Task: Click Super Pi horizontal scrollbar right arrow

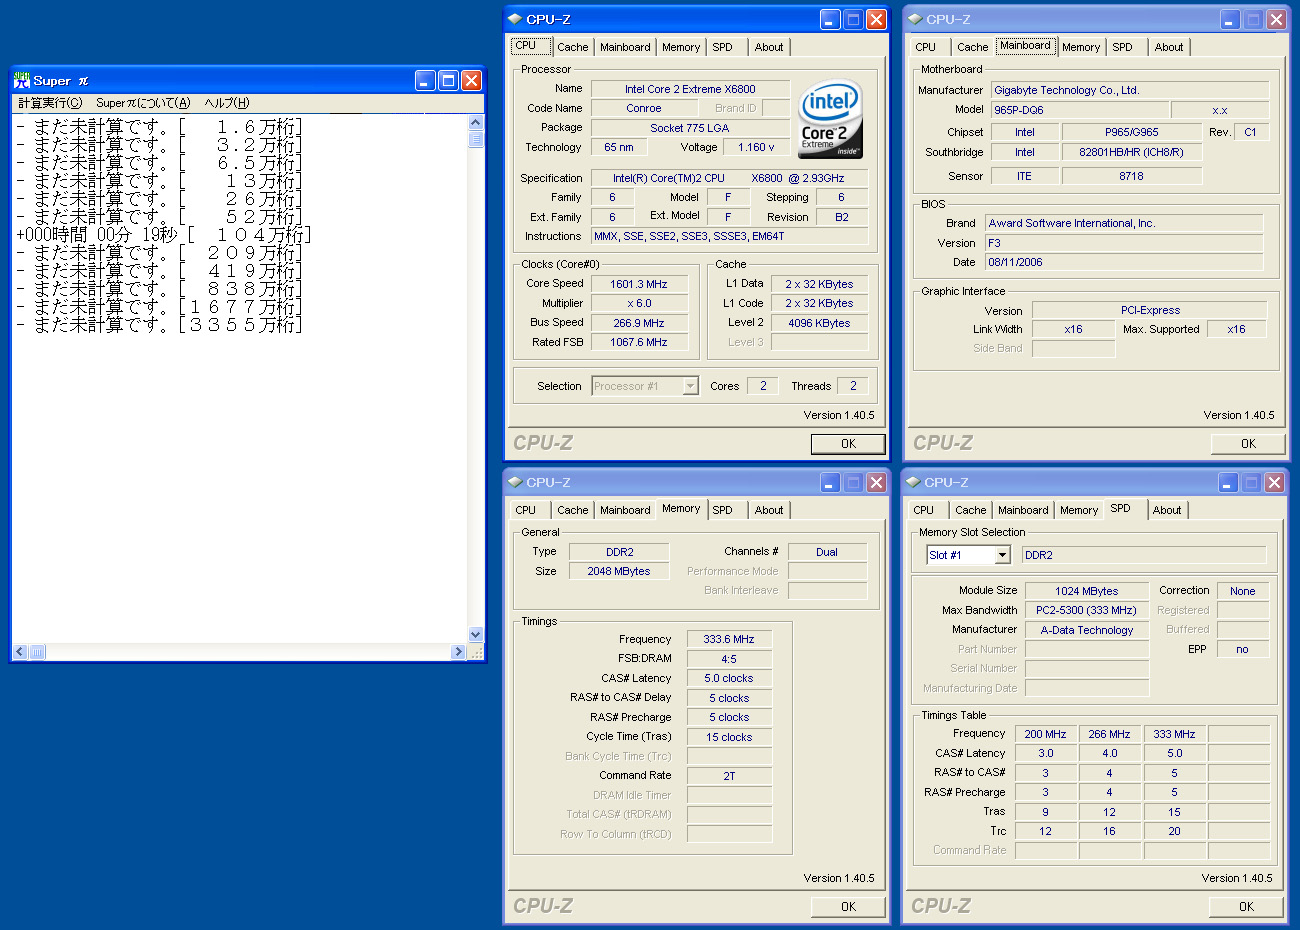Action: tap(458, 652)
